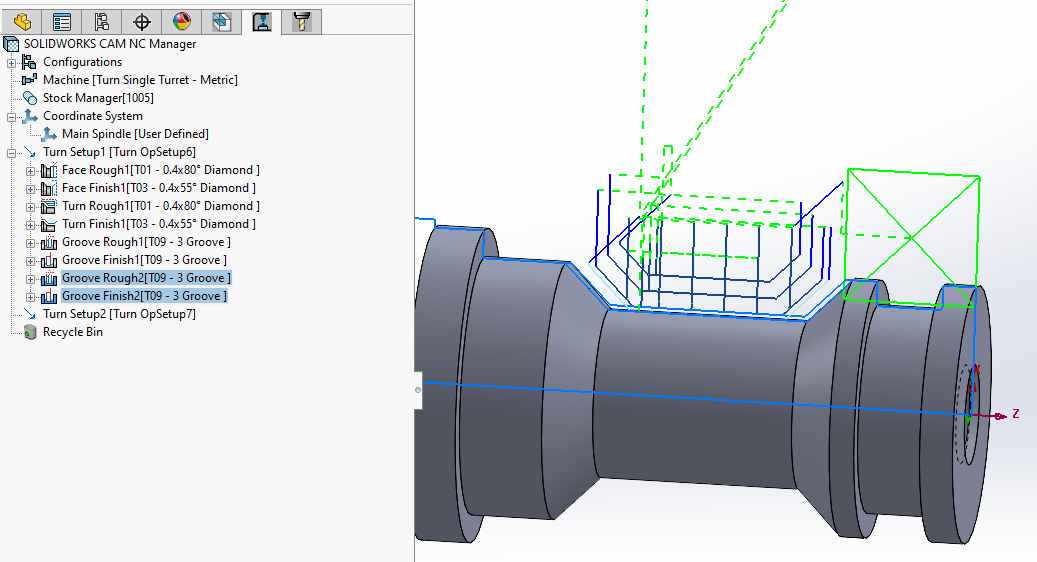Open the ConfigurationManager tab
Viewport: 1037px width, 562px height.
tap(101, 21)
